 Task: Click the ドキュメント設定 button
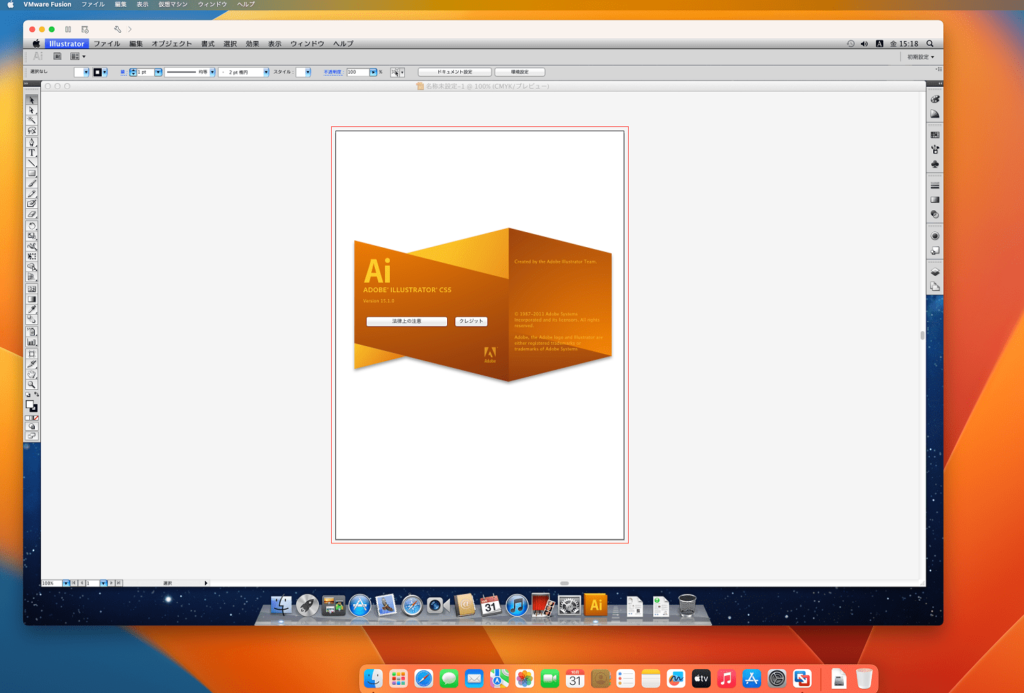point(455,72)
